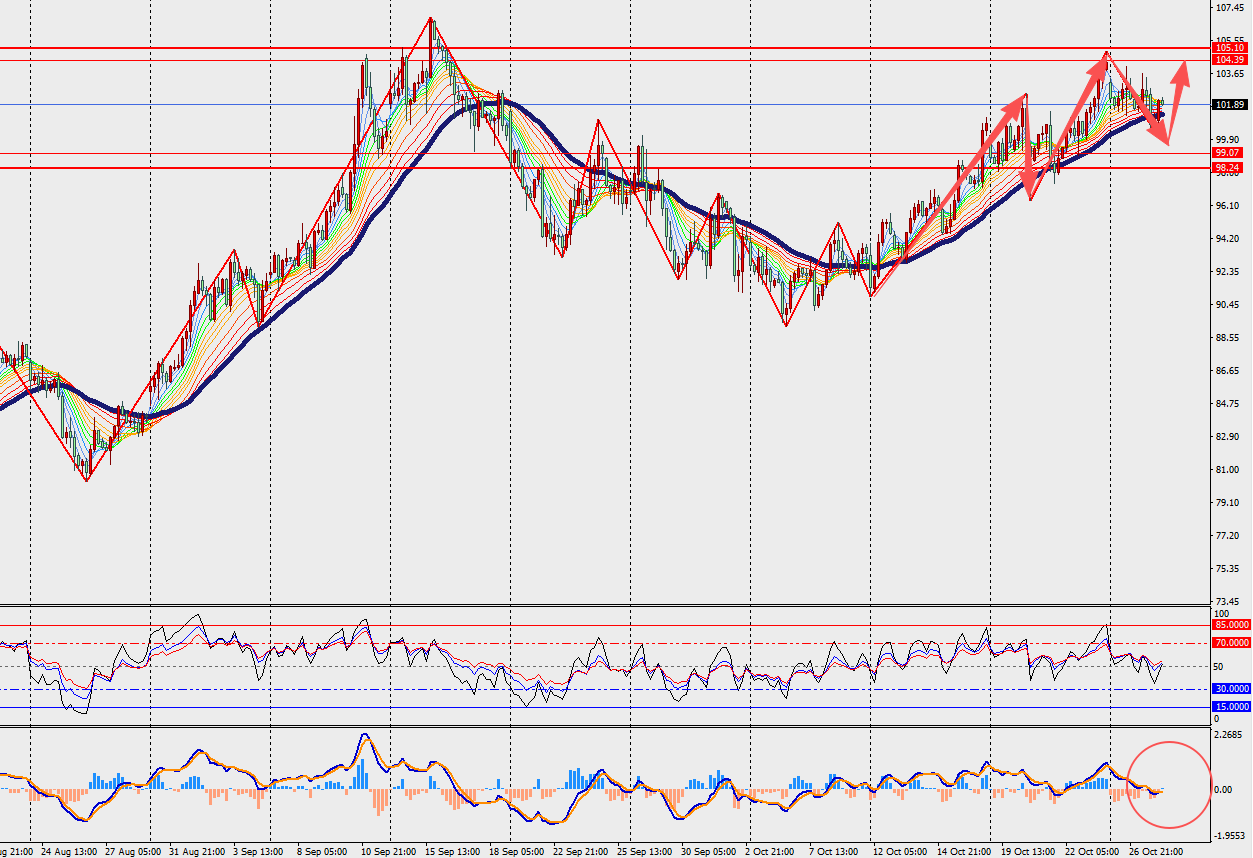This screenshot has width=1253, height=858.
Task: Click the 26 Oct 21:00 time label
Action: pos(1158,851)
